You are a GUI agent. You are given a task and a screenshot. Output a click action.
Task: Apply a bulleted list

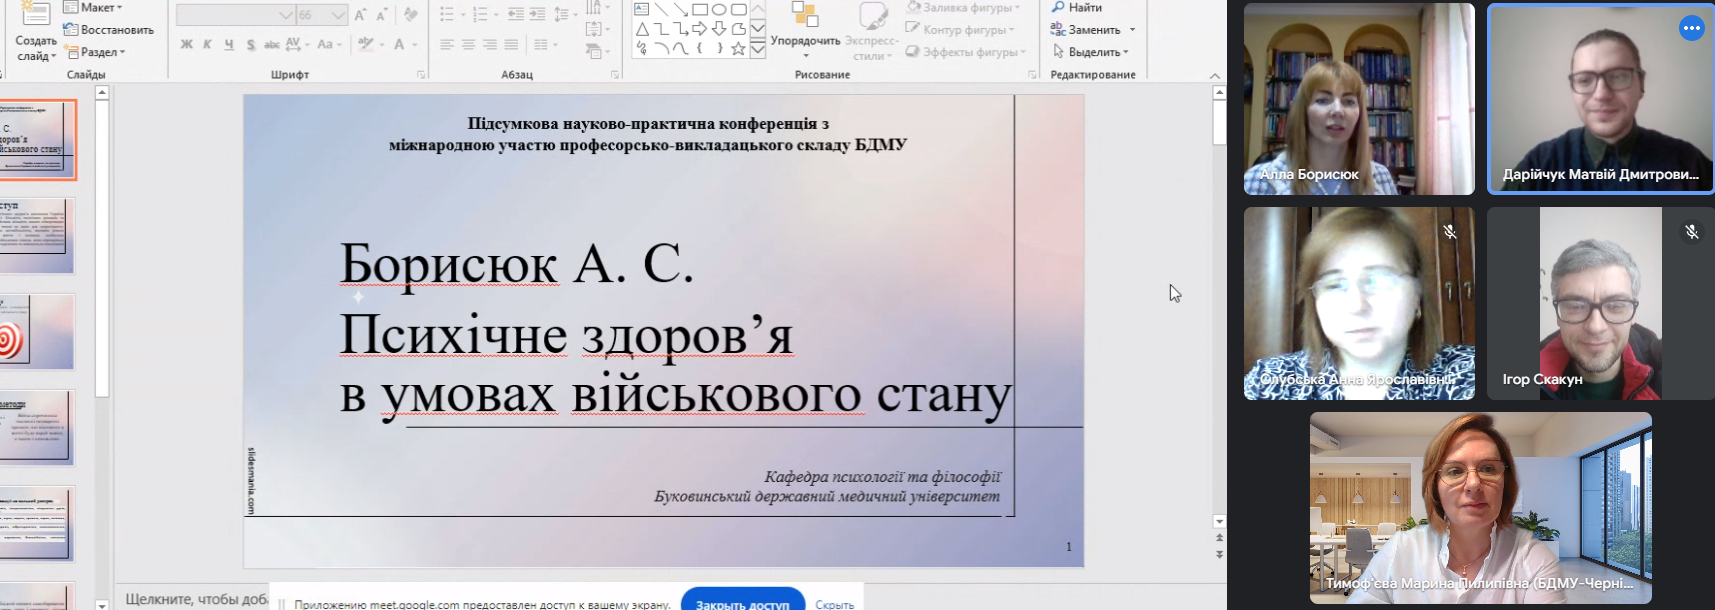click(447, 15)
